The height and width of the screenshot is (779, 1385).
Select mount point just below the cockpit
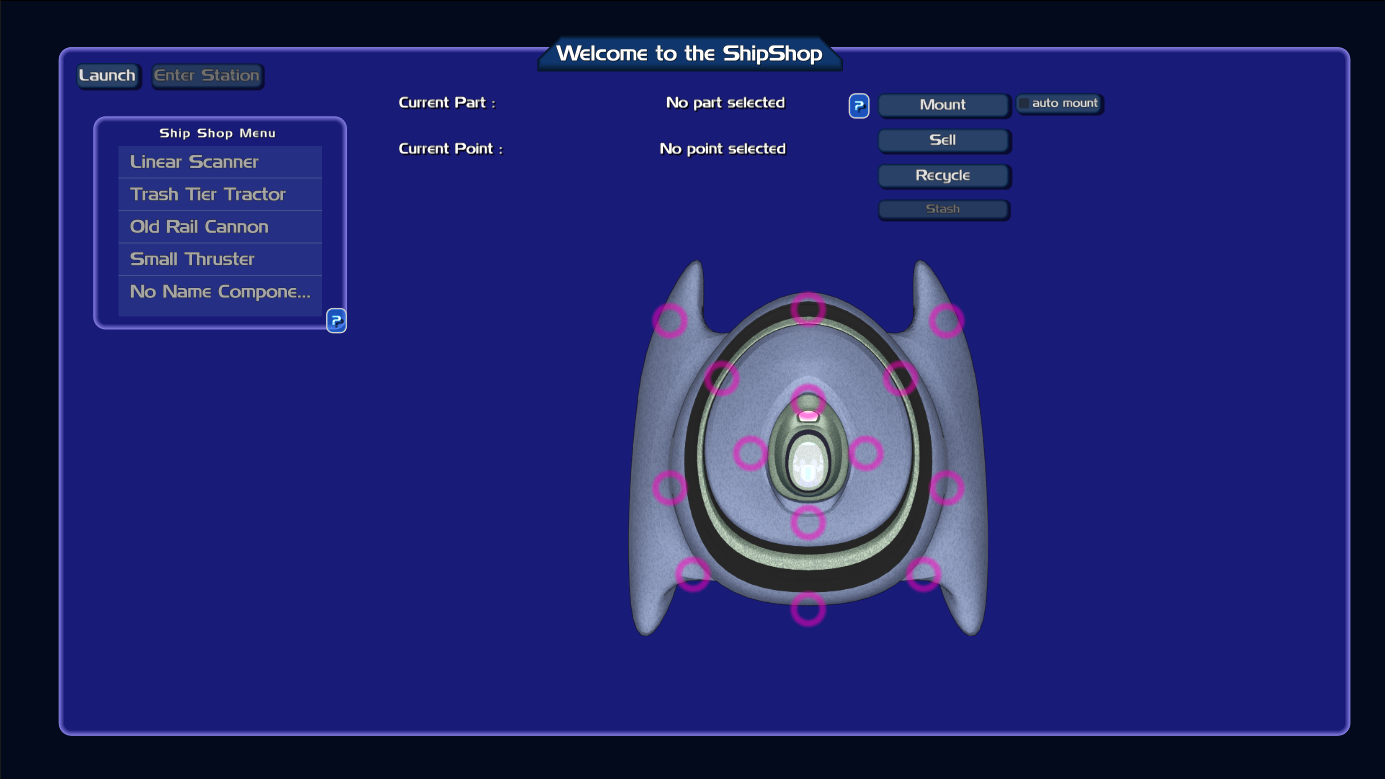(808, 522)
